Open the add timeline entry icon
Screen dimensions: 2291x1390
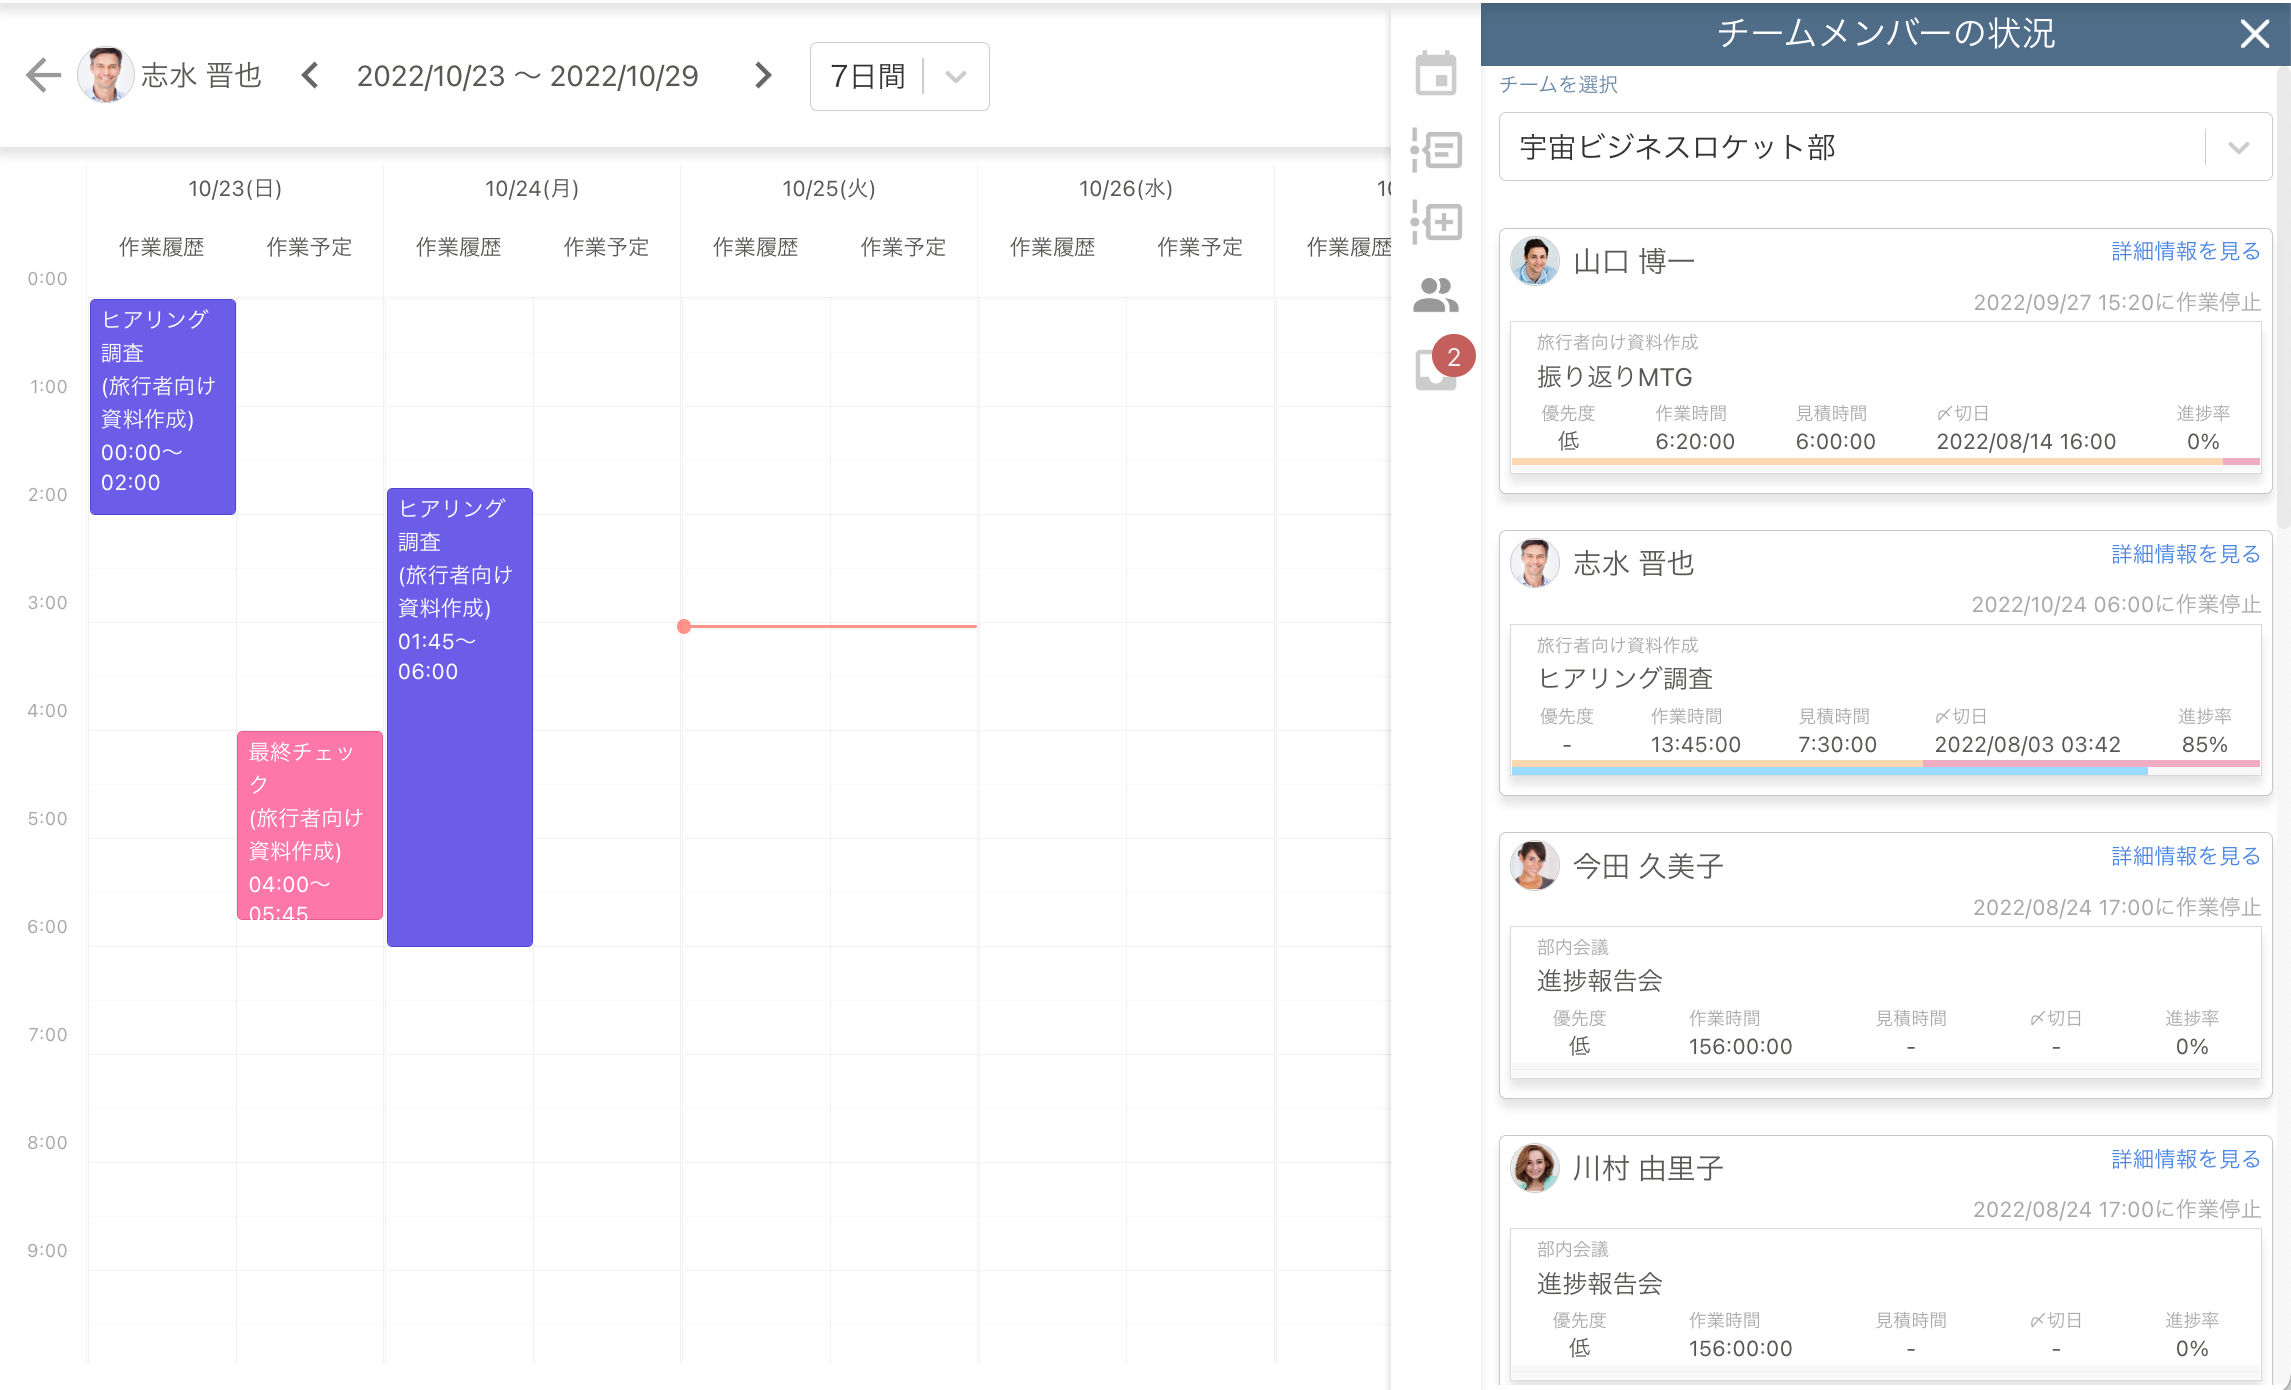pos(1438,222)
